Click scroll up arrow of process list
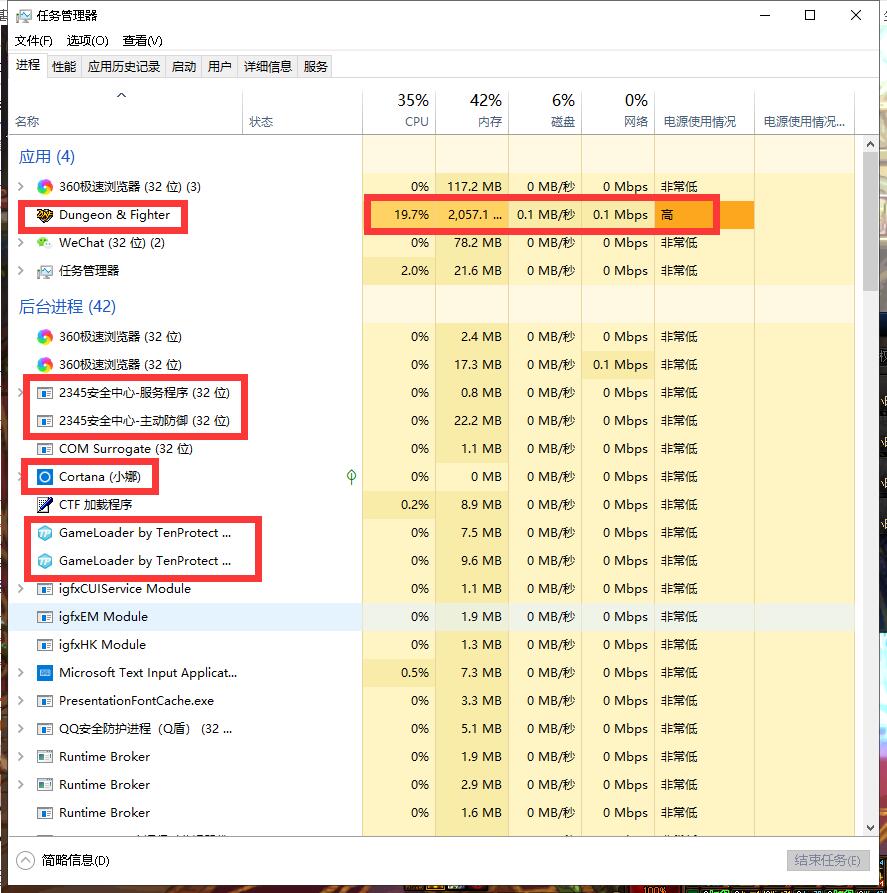 pos(870,145)
